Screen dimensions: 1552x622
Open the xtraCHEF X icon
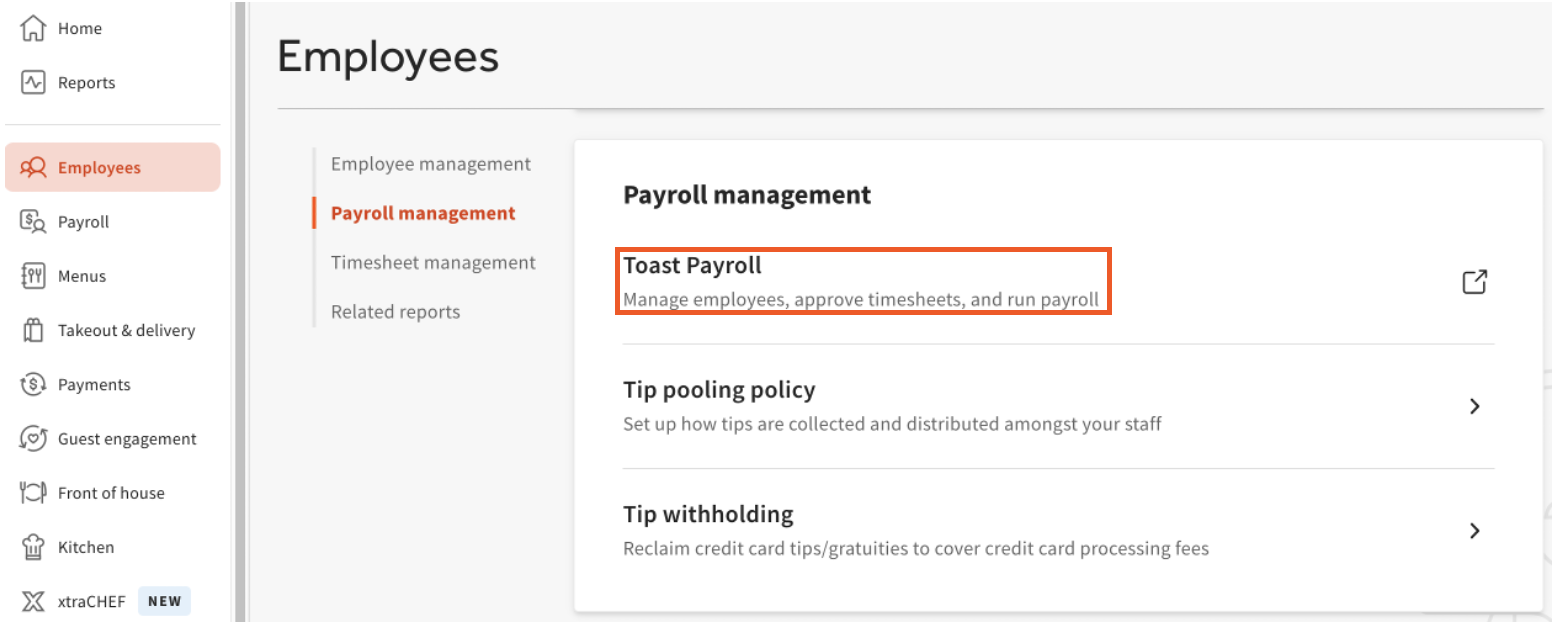point(33,601)
